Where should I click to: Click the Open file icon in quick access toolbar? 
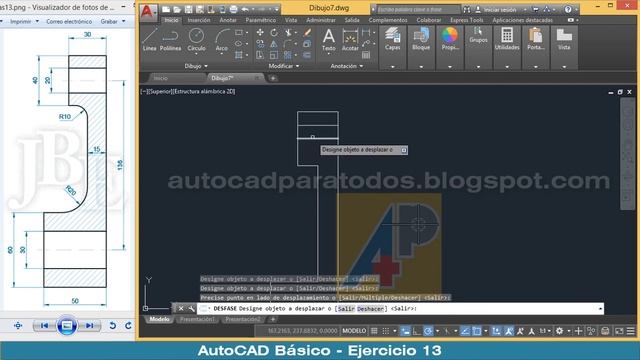[177, 9]
